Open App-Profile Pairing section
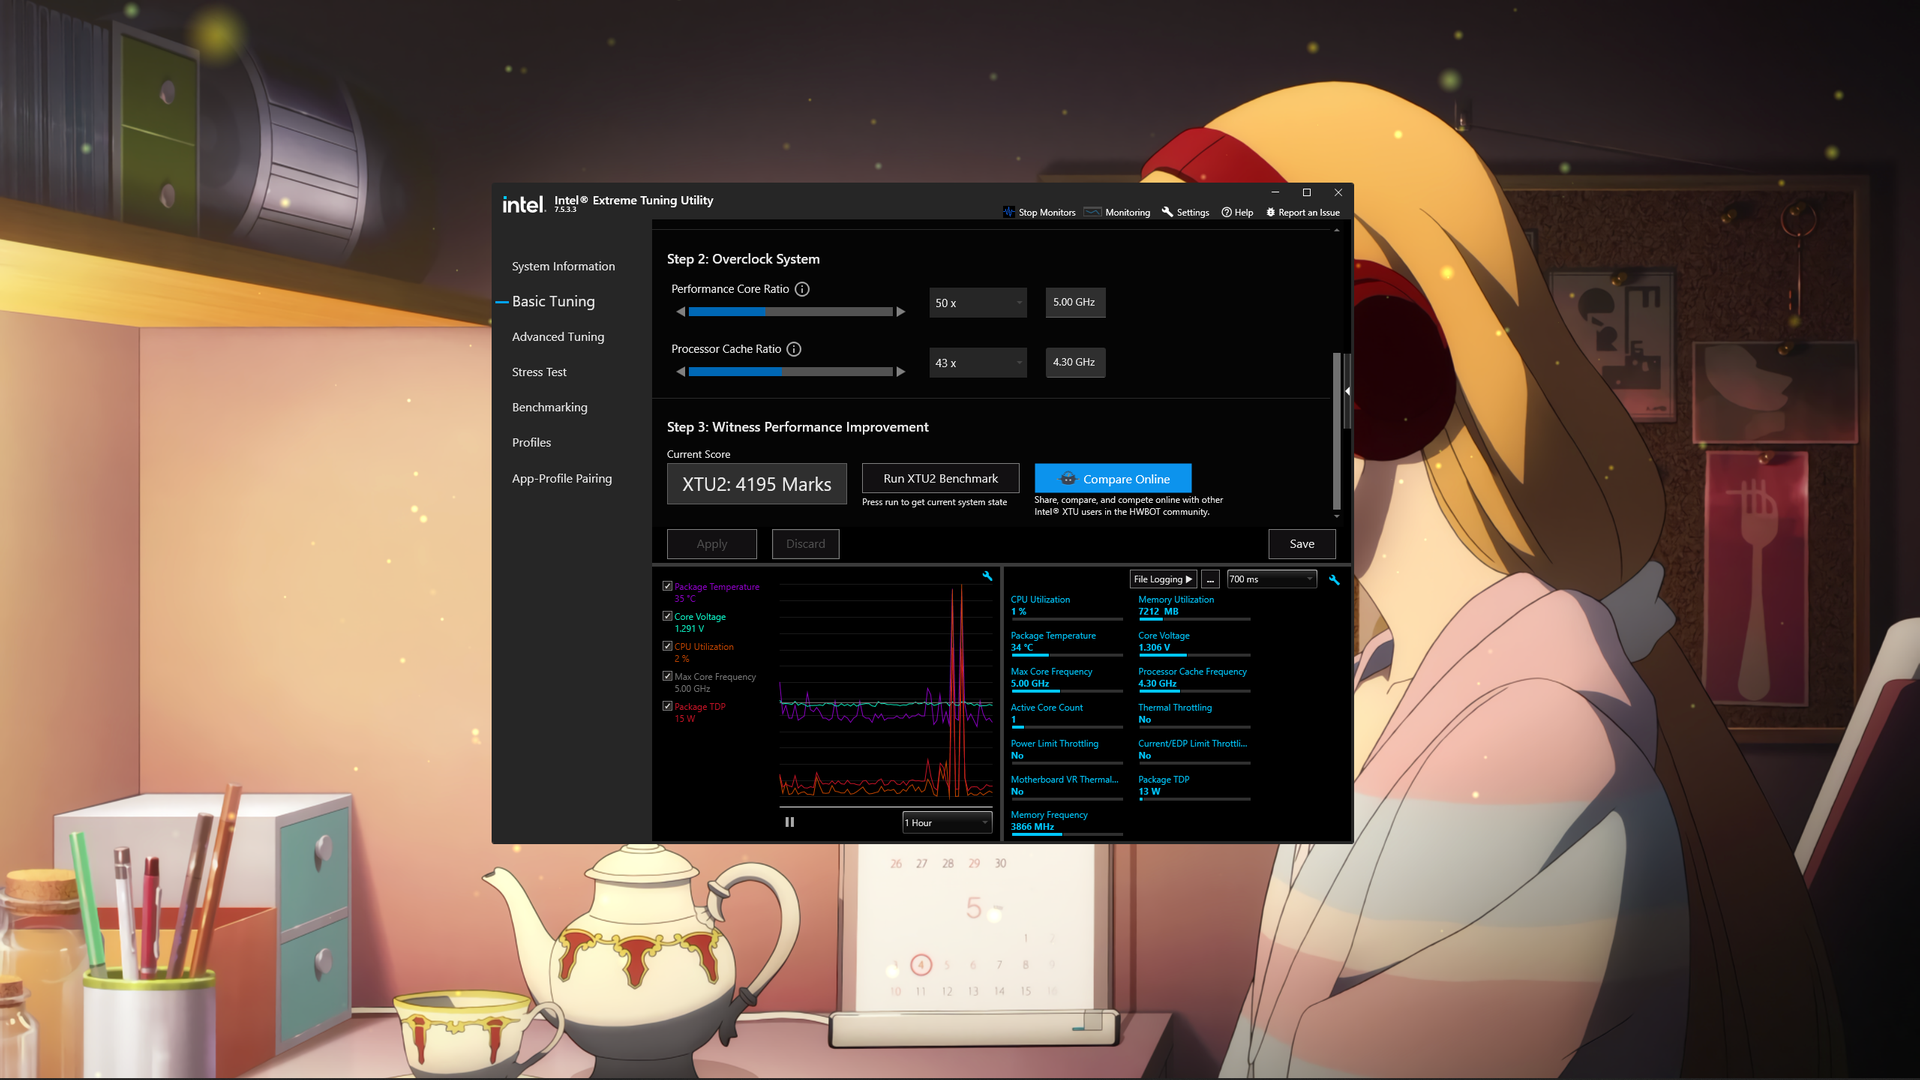Image resolution: width=1920 pixels, height=1080 pixels. 562,478
